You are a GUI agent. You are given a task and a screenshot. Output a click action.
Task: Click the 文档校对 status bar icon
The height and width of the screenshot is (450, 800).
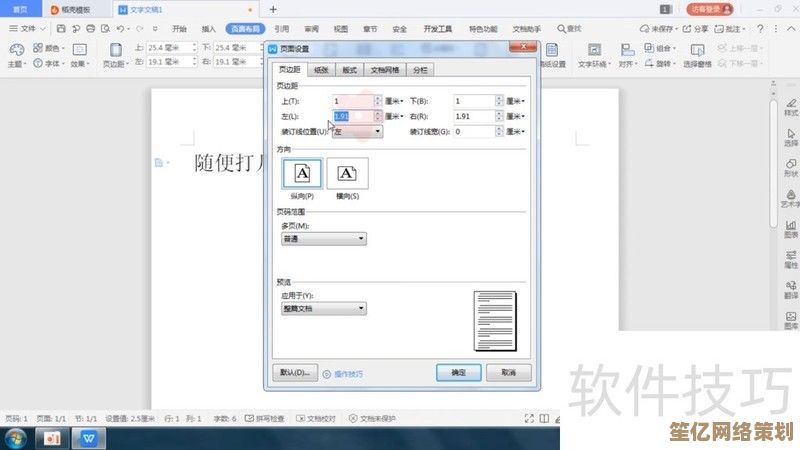pos(319,418)
